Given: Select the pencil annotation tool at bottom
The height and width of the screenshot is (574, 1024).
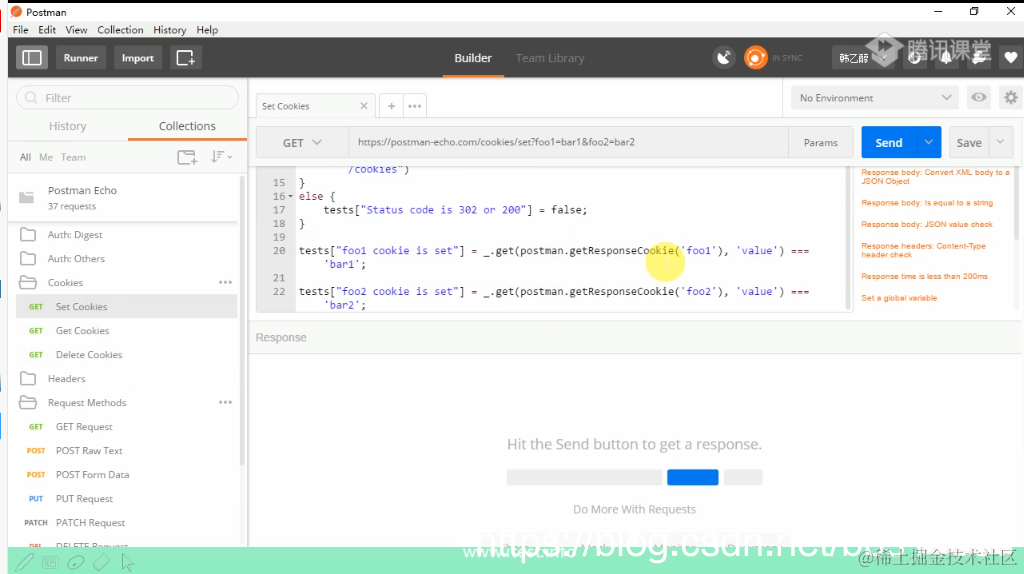Looking at the screenshot, I should tap(25, 562).
